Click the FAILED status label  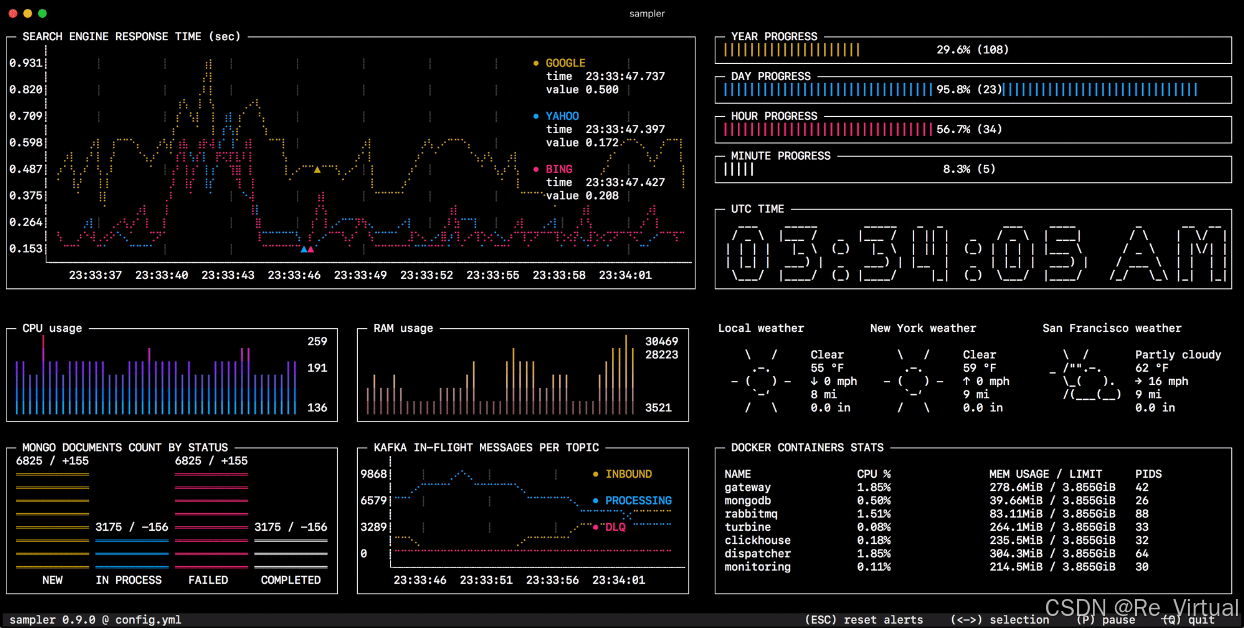(208, 580)
